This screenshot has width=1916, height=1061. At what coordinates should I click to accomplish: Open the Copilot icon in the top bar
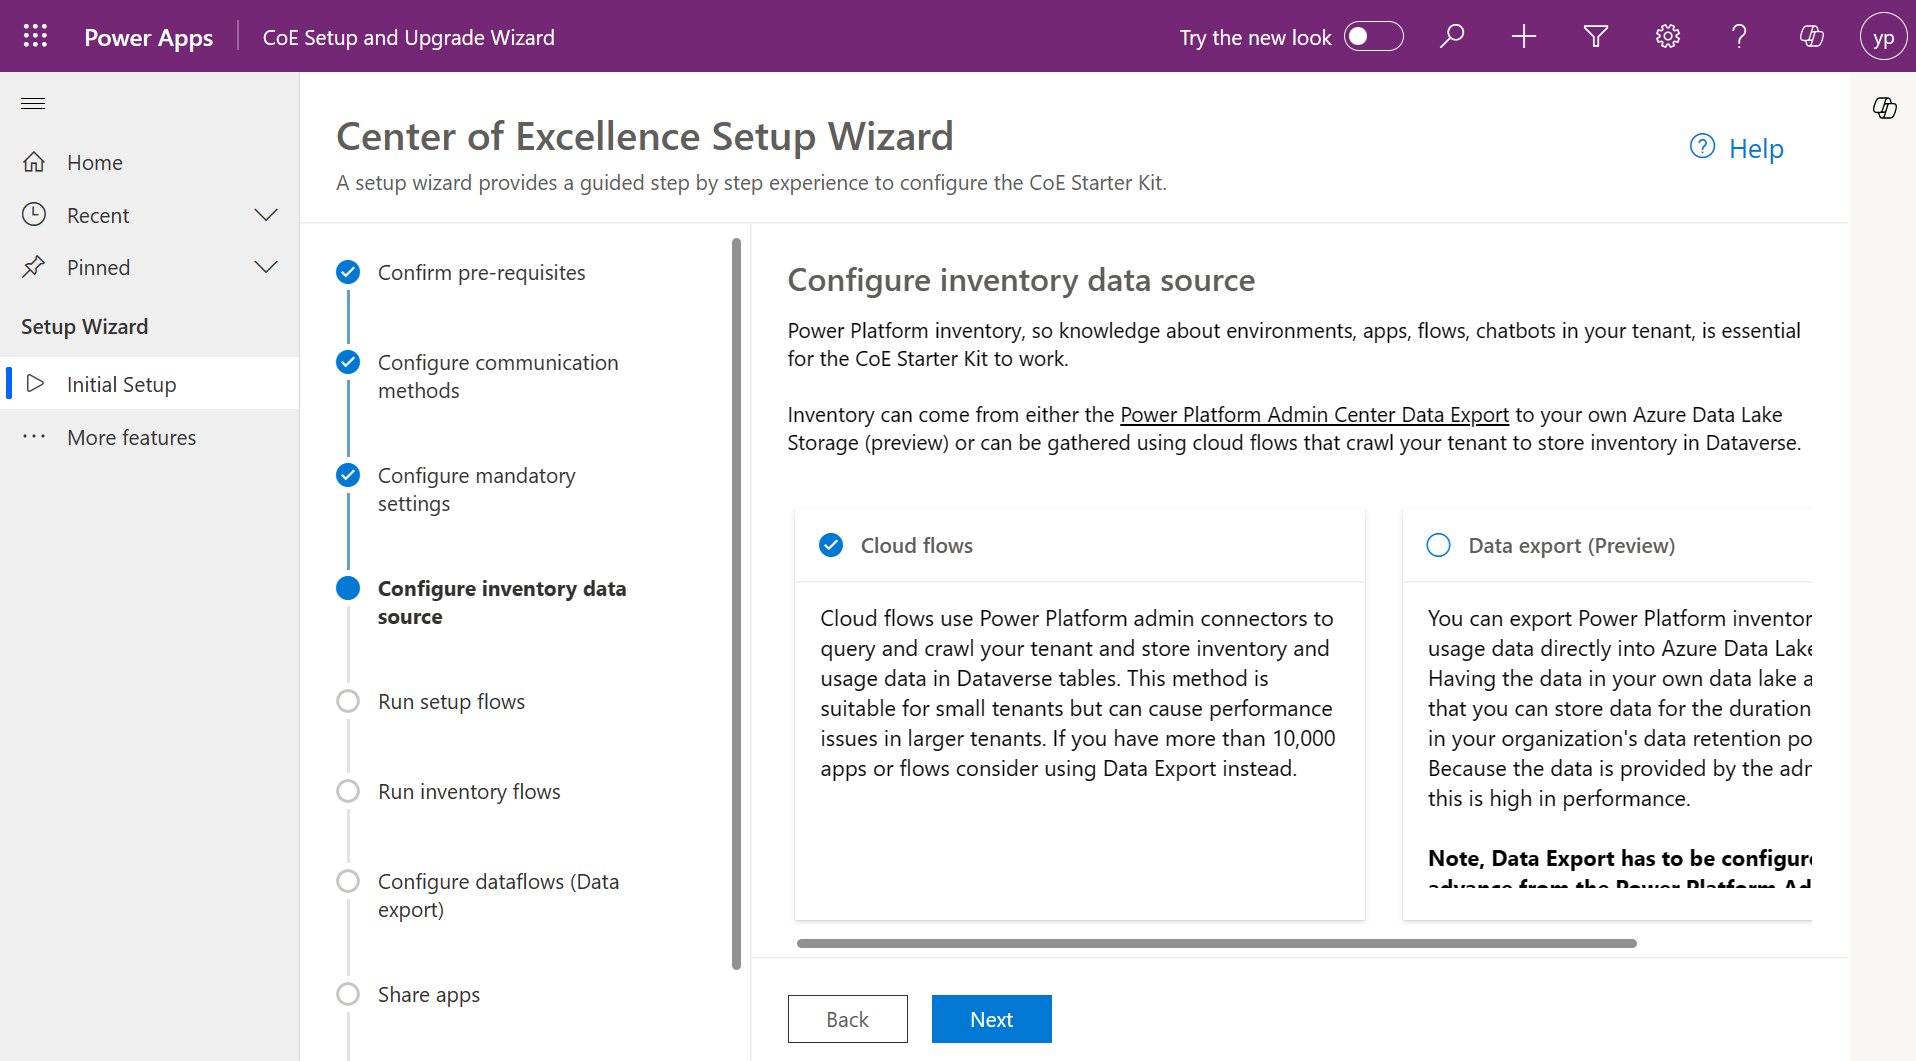1811,36
